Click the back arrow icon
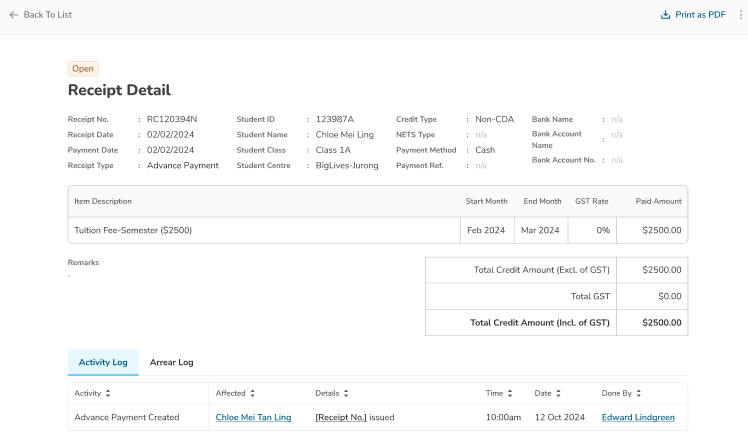 14,15
